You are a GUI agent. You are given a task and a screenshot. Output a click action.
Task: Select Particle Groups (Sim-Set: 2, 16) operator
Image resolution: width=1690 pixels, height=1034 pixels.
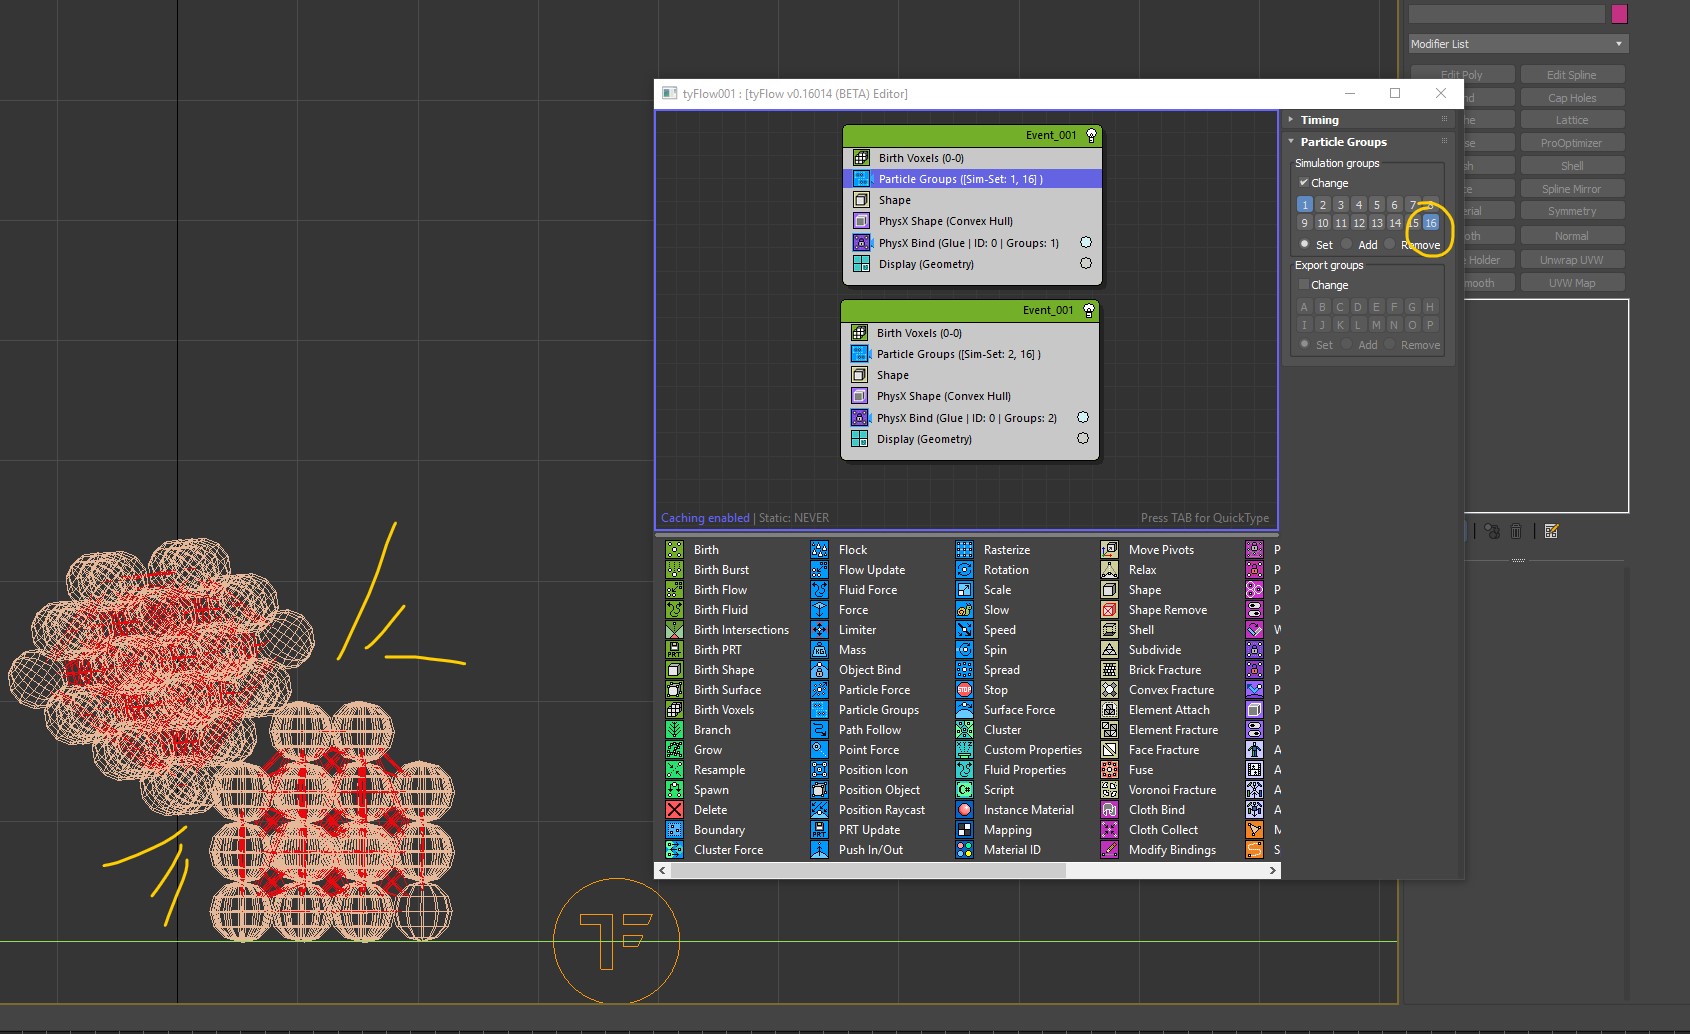(x=970, y=354)
